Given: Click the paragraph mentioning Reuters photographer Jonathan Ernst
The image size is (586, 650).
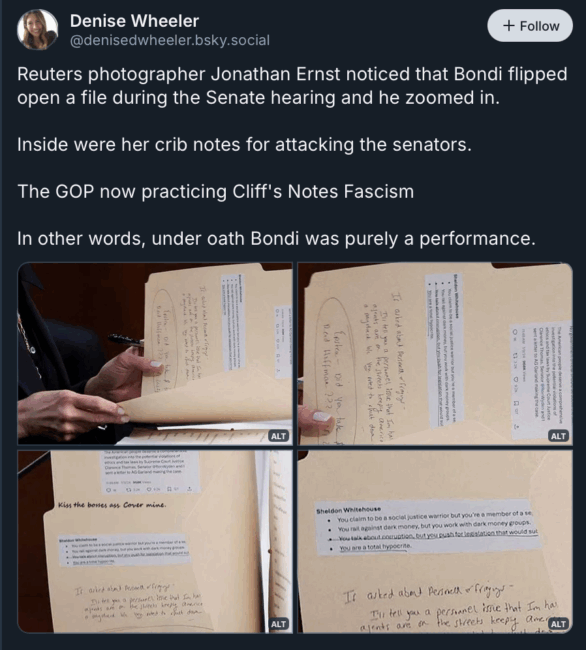Looking at the screenshot, I should click(292, 86).
